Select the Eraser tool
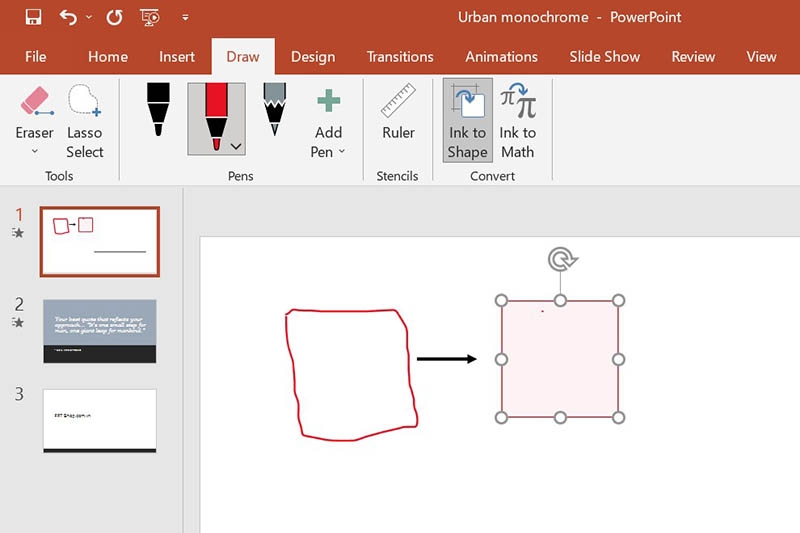Viewport: 800px width, 533px height. tap(35, 112)
